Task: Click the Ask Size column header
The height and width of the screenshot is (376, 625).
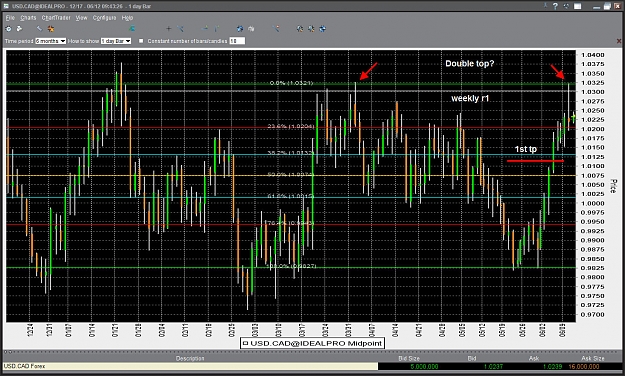Action: [x=592, y=358]
